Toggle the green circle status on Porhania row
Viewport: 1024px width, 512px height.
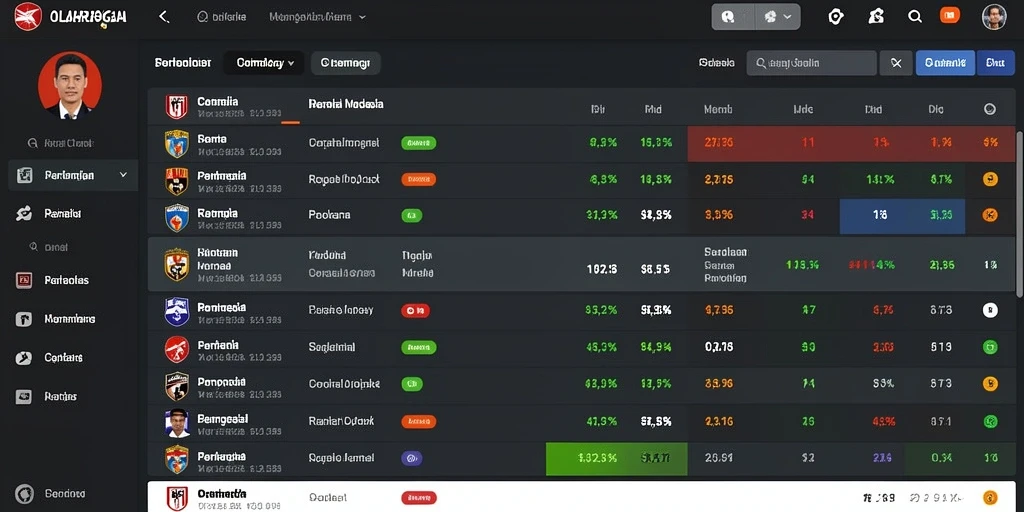click(990, 347)
